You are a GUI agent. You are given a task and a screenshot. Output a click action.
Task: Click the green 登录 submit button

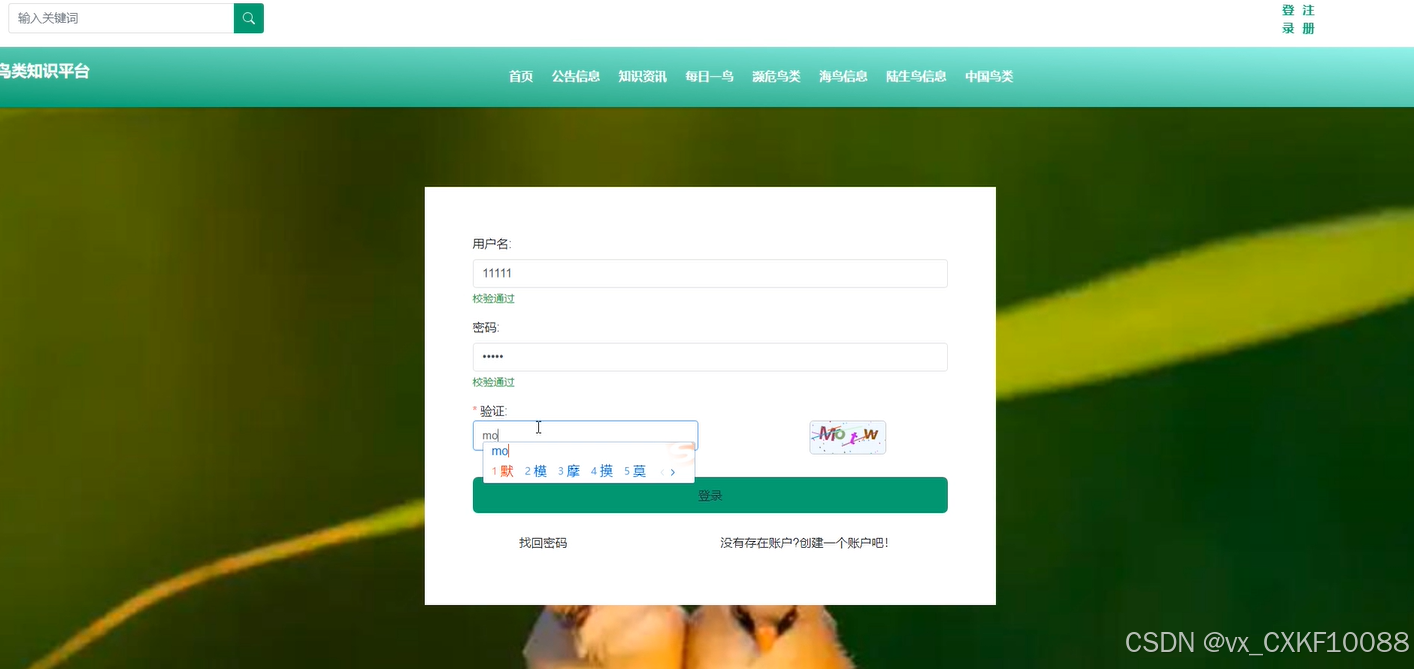pos(710,495)
